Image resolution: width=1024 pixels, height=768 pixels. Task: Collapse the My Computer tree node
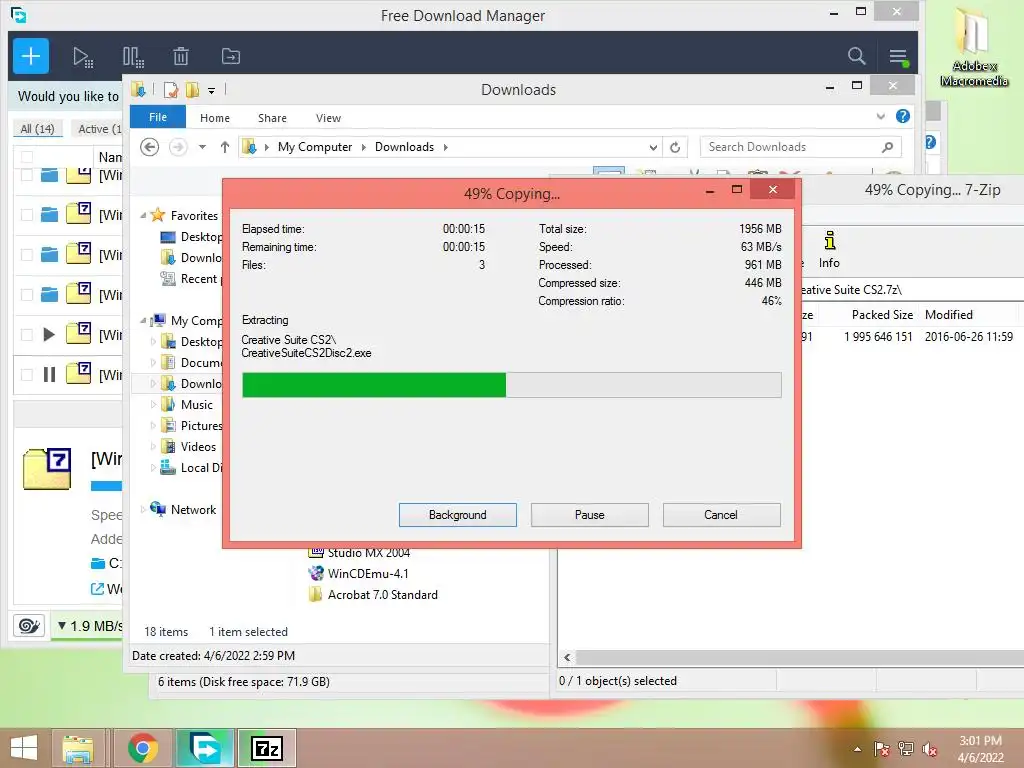pos(143,320)
